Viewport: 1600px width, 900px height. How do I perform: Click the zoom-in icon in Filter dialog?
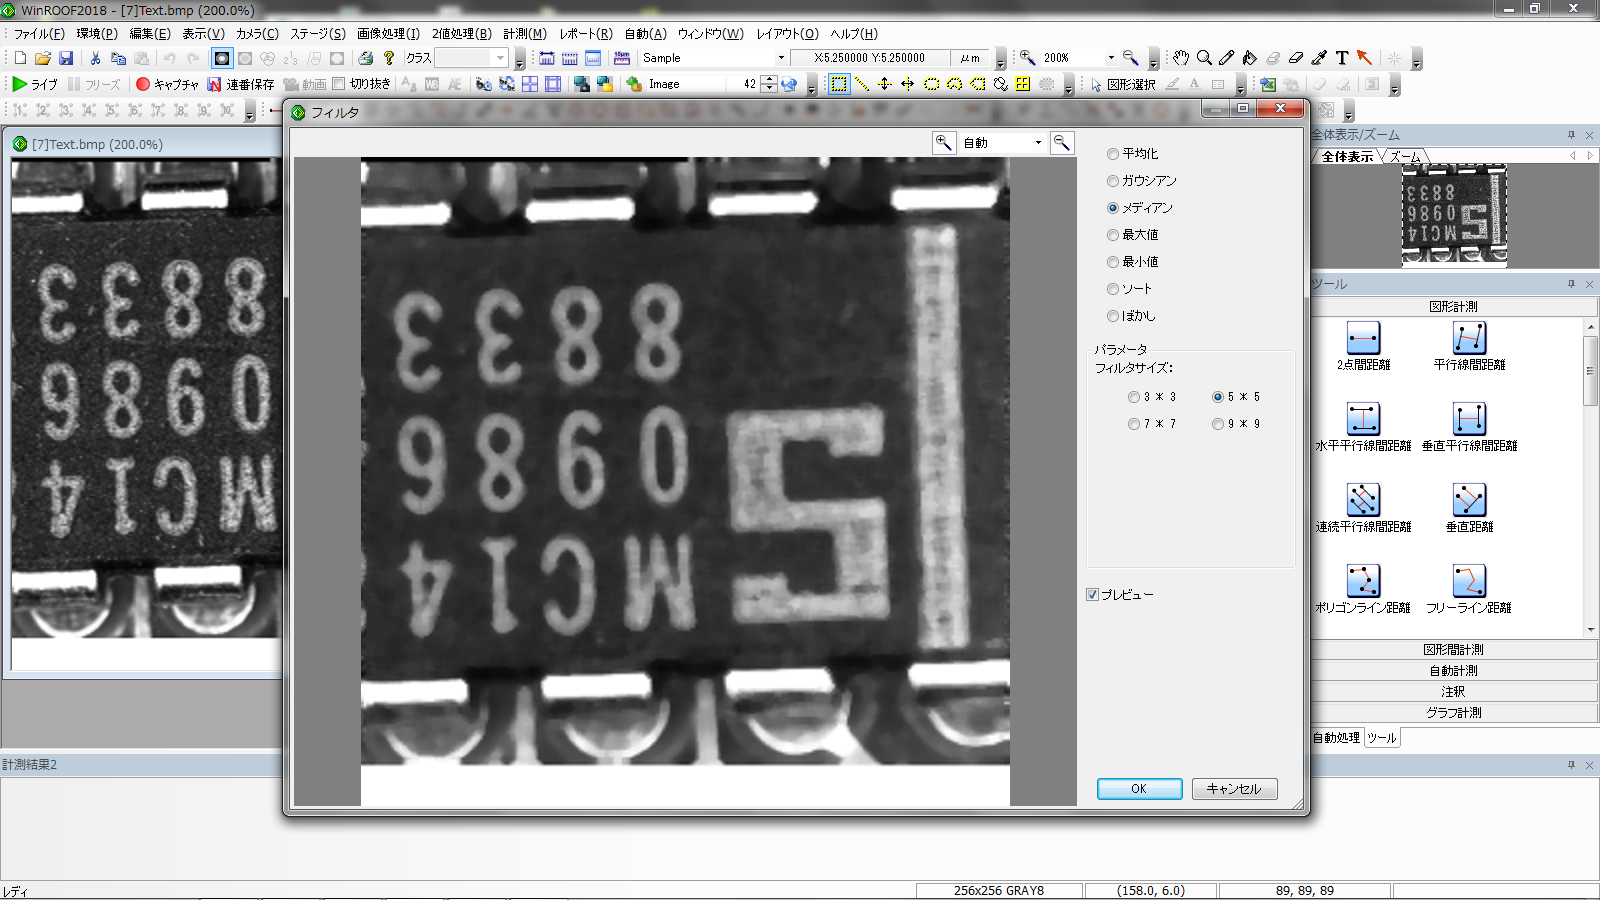point(944,143)
